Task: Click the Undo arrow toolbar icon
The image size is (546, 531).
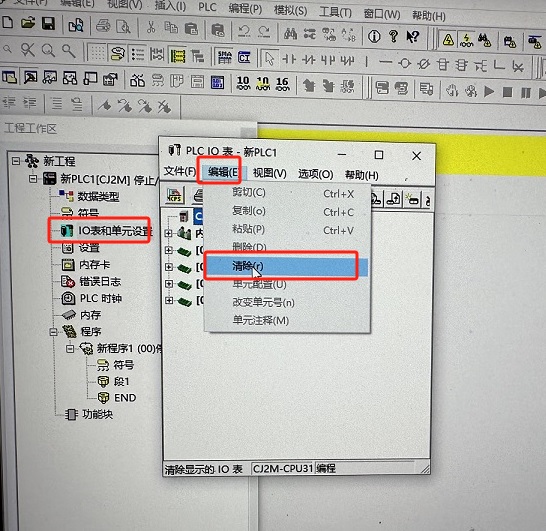Action: 244,31
